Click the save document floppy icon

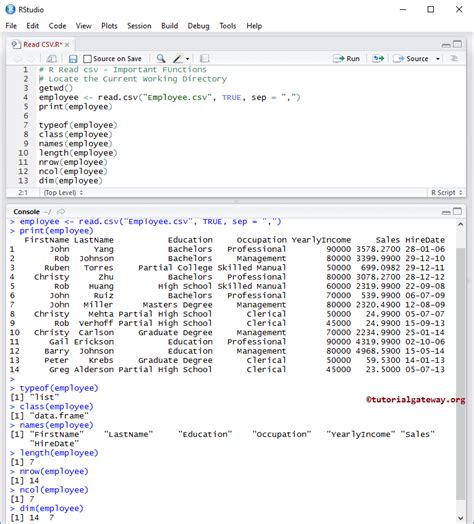coord(73,59)
